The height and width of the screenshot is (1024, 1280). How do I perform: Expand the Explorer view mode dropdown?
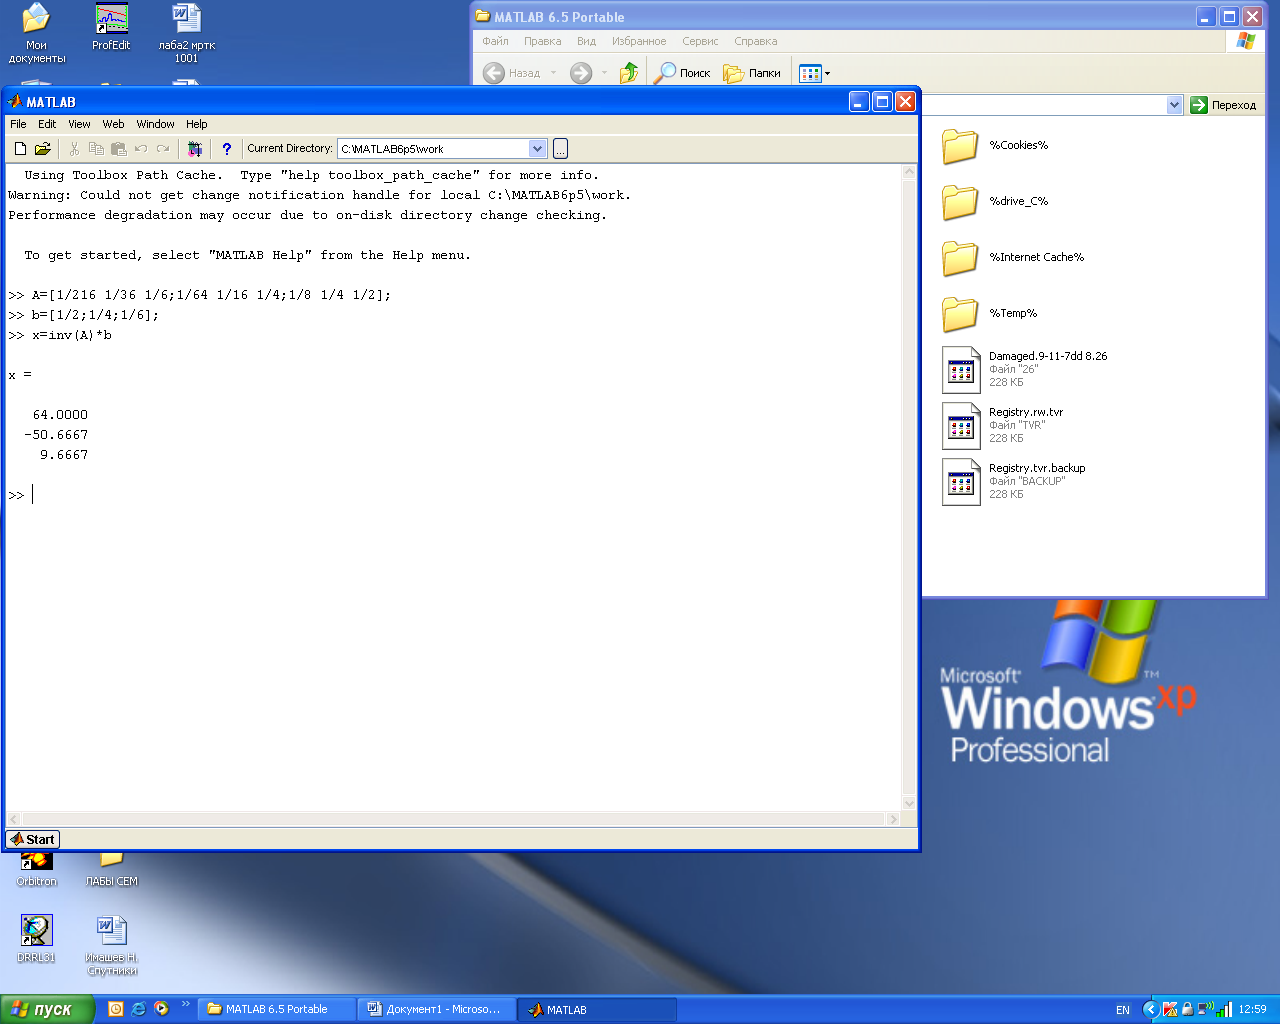tap(827, 73)
